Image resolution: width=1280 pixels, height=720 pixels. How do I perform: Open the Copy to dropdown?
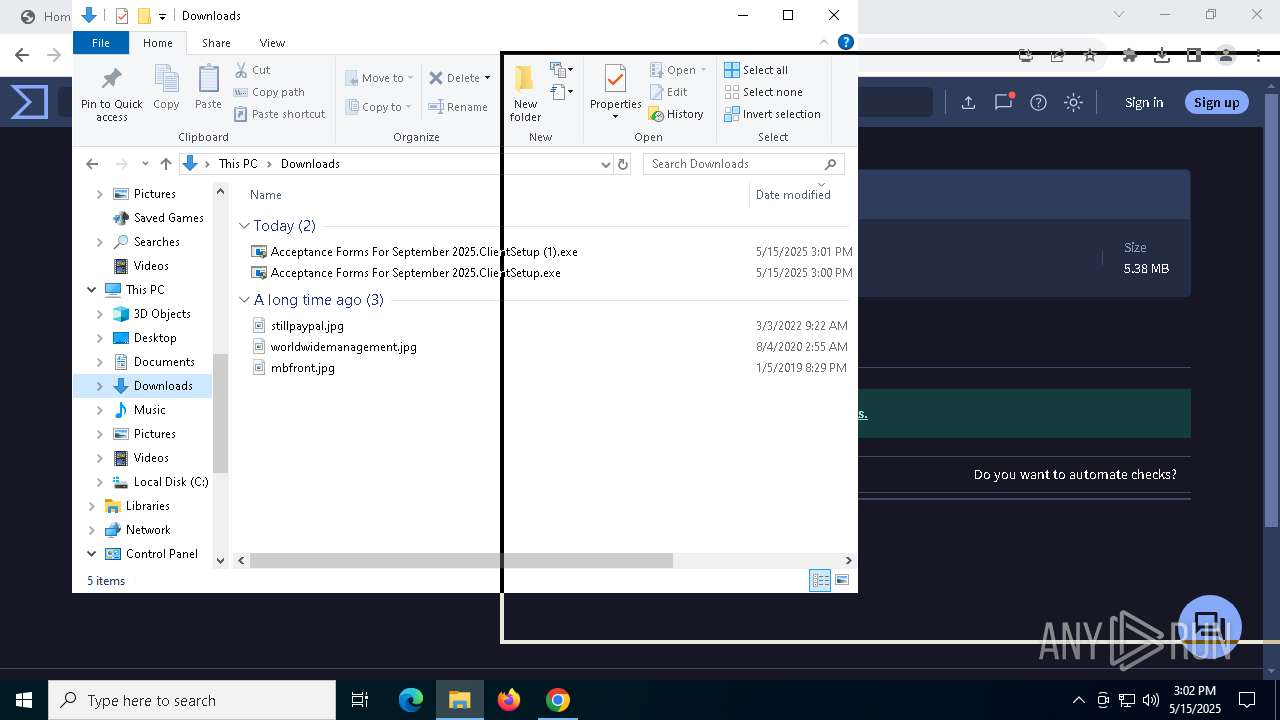tap(379, 107)
